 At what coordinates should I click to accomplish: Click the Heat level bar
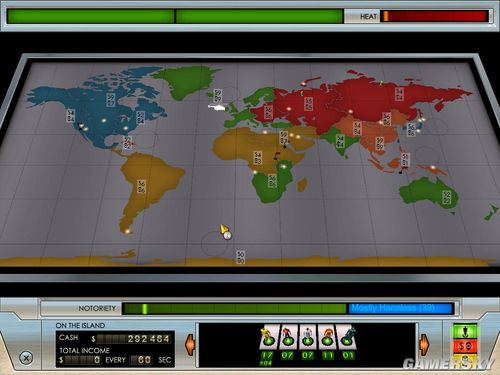pyautogui.click(x=434, y=16)
